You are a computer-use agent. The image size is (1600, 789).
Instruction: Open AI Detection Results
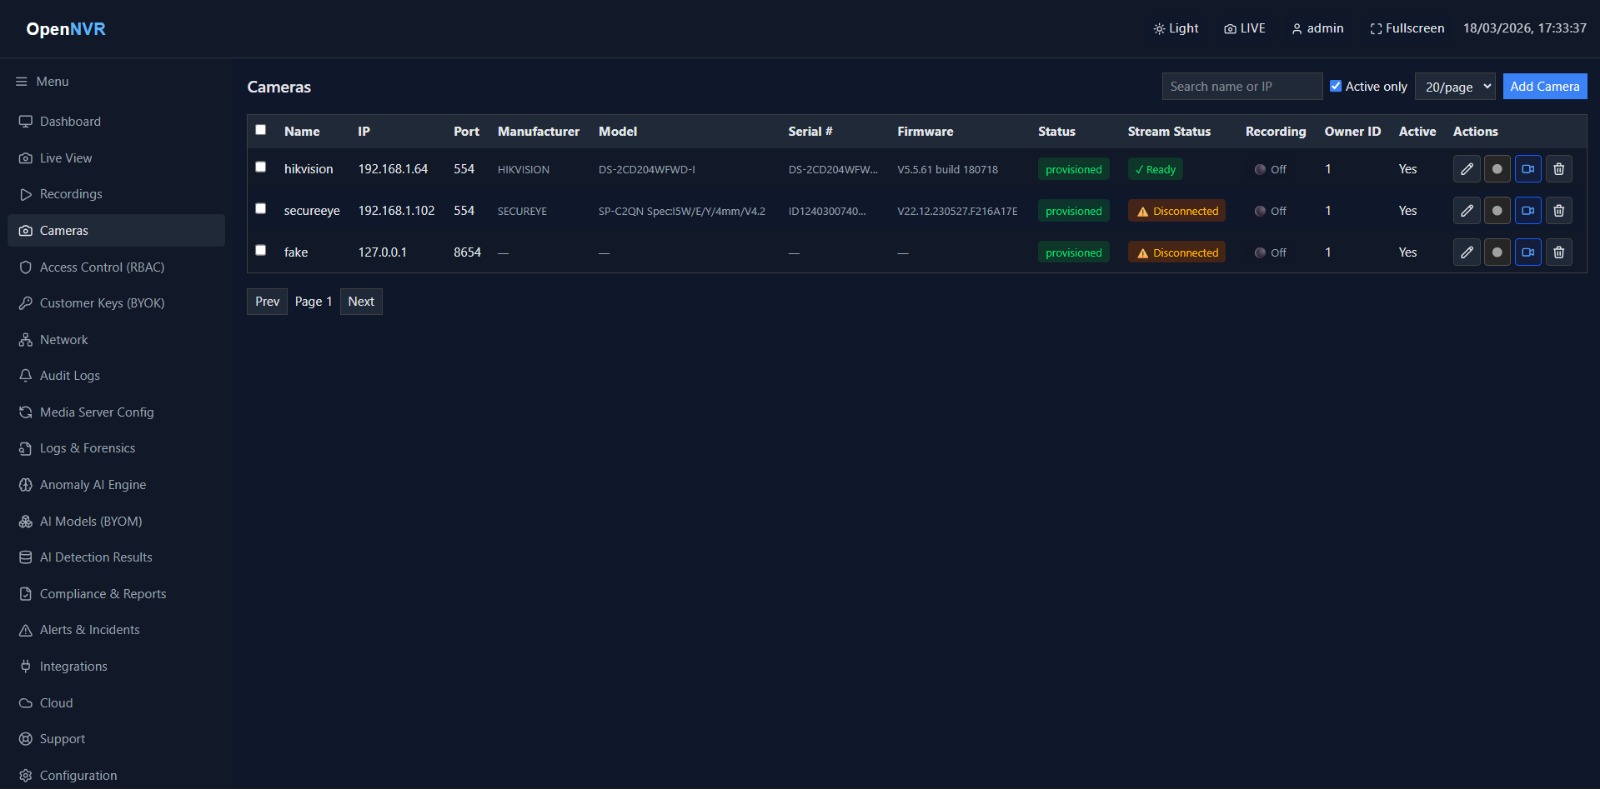(x=116, y=558)
